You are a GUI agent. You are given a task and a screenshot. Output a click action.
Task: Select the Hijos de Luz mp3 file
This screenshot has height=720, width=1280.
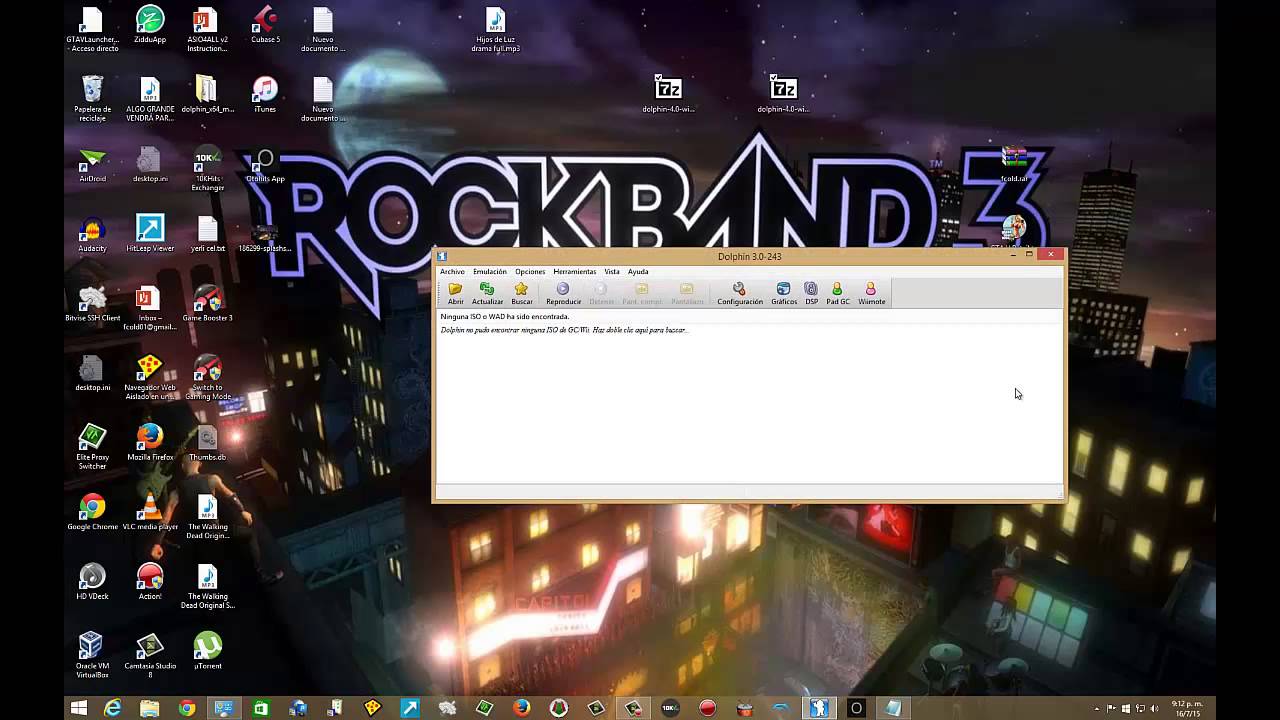495,30
